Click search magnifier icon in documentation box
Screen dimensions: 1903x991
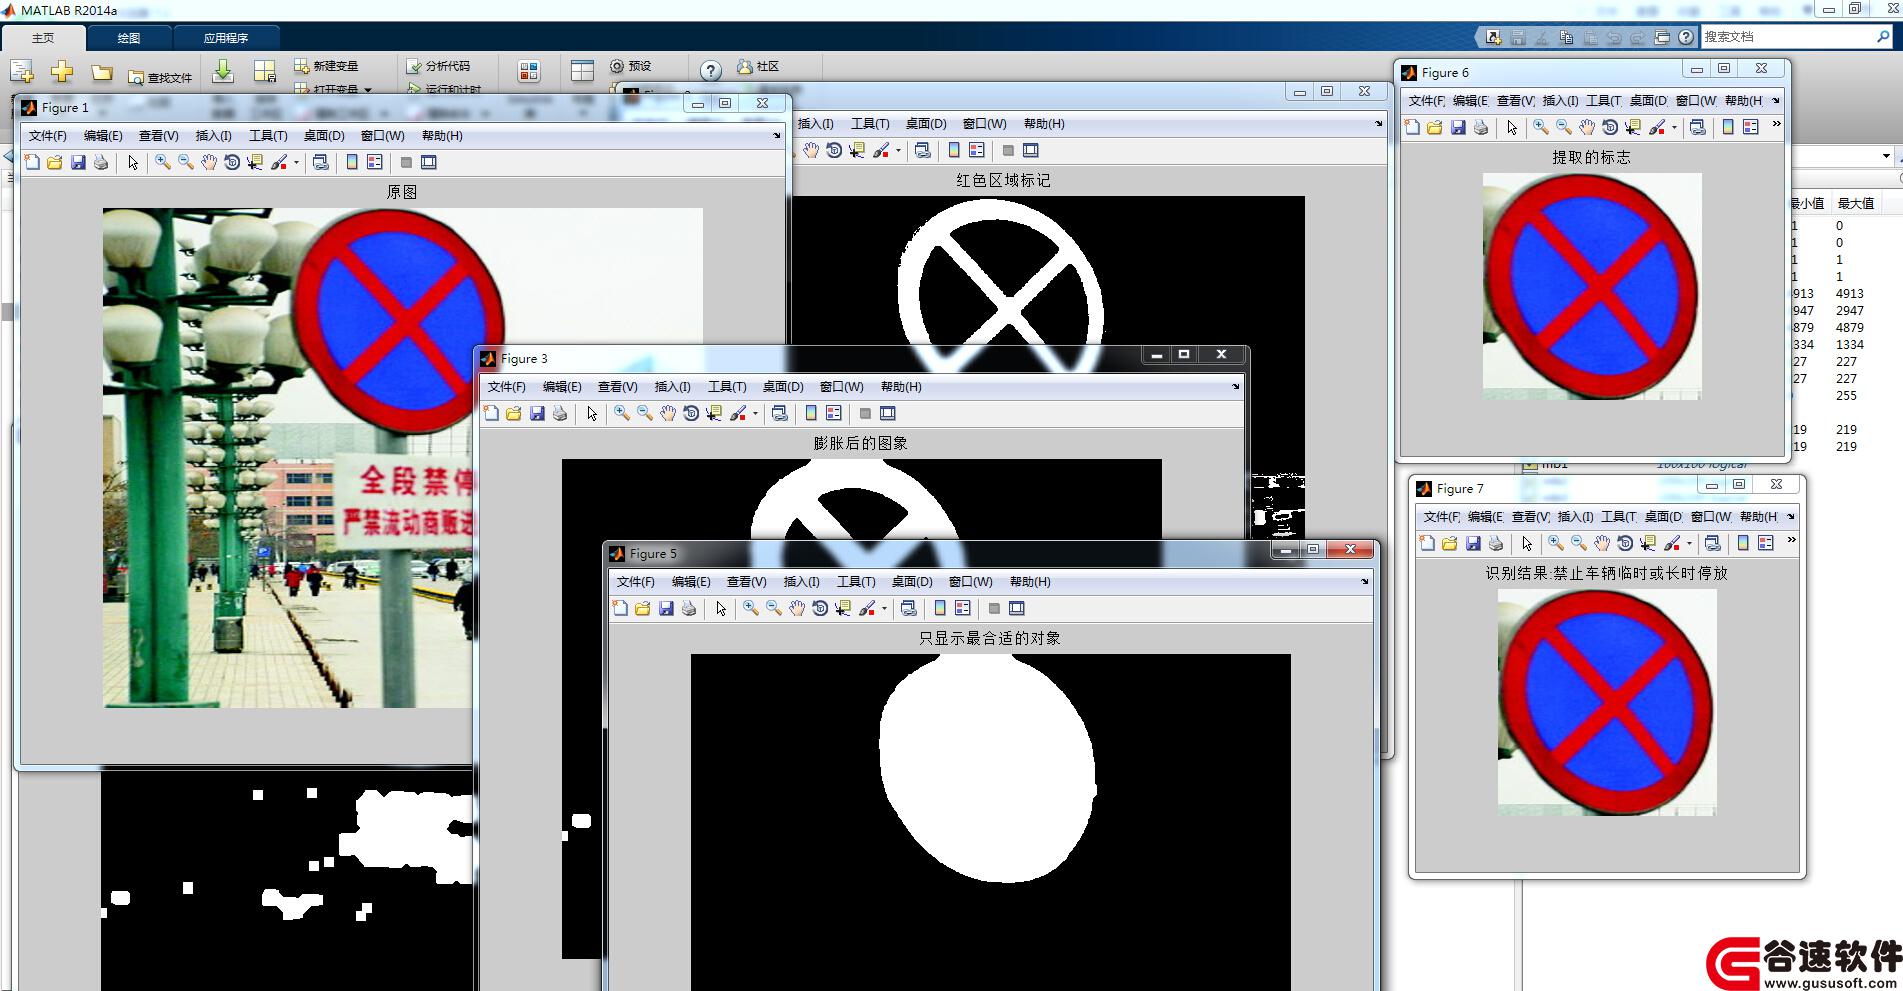1884,37
